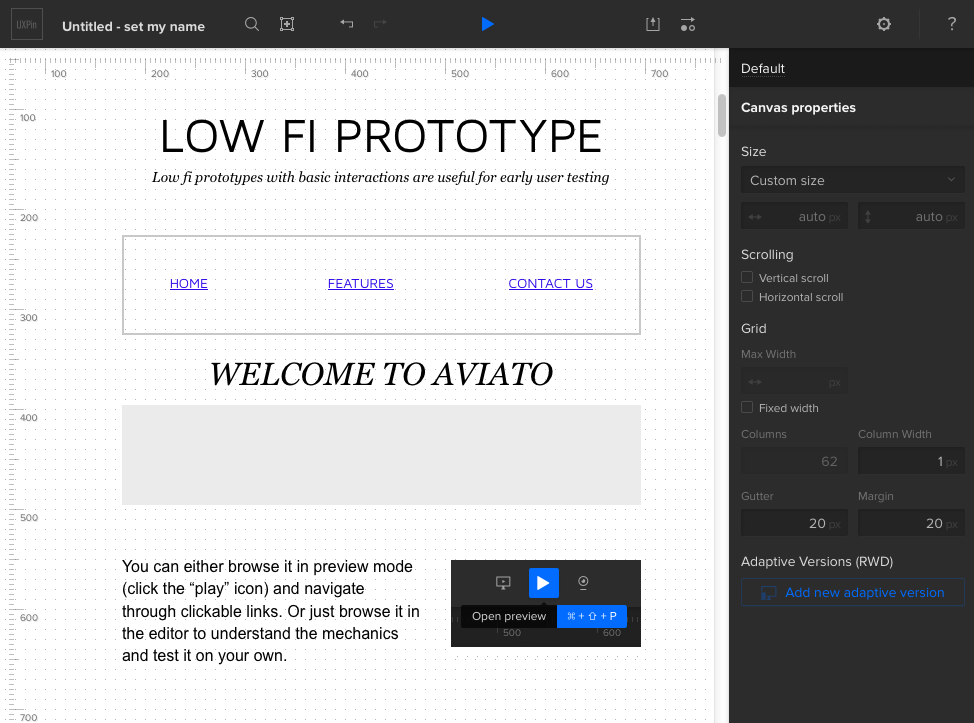Click the canvas height auto field

coord(911,216)
